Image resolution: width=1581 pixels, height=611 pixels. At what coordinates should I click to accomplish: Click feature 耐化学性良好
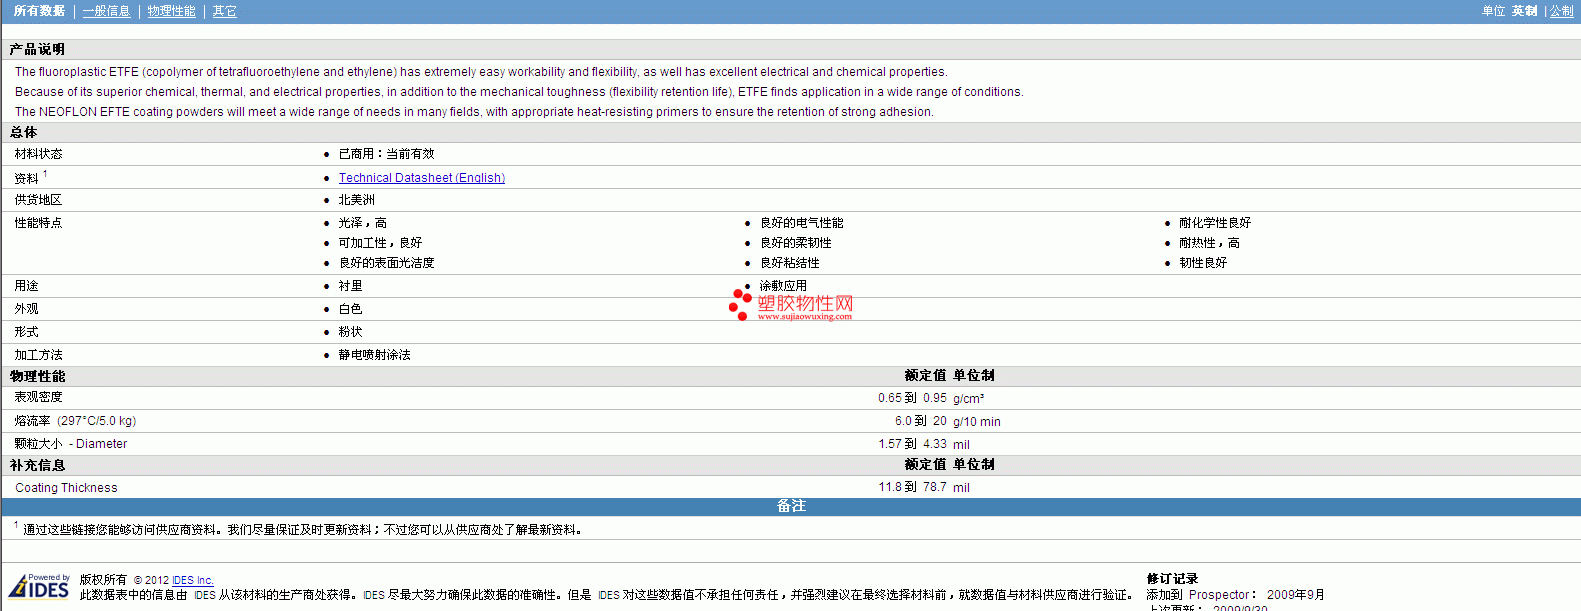pos(1214,223)
